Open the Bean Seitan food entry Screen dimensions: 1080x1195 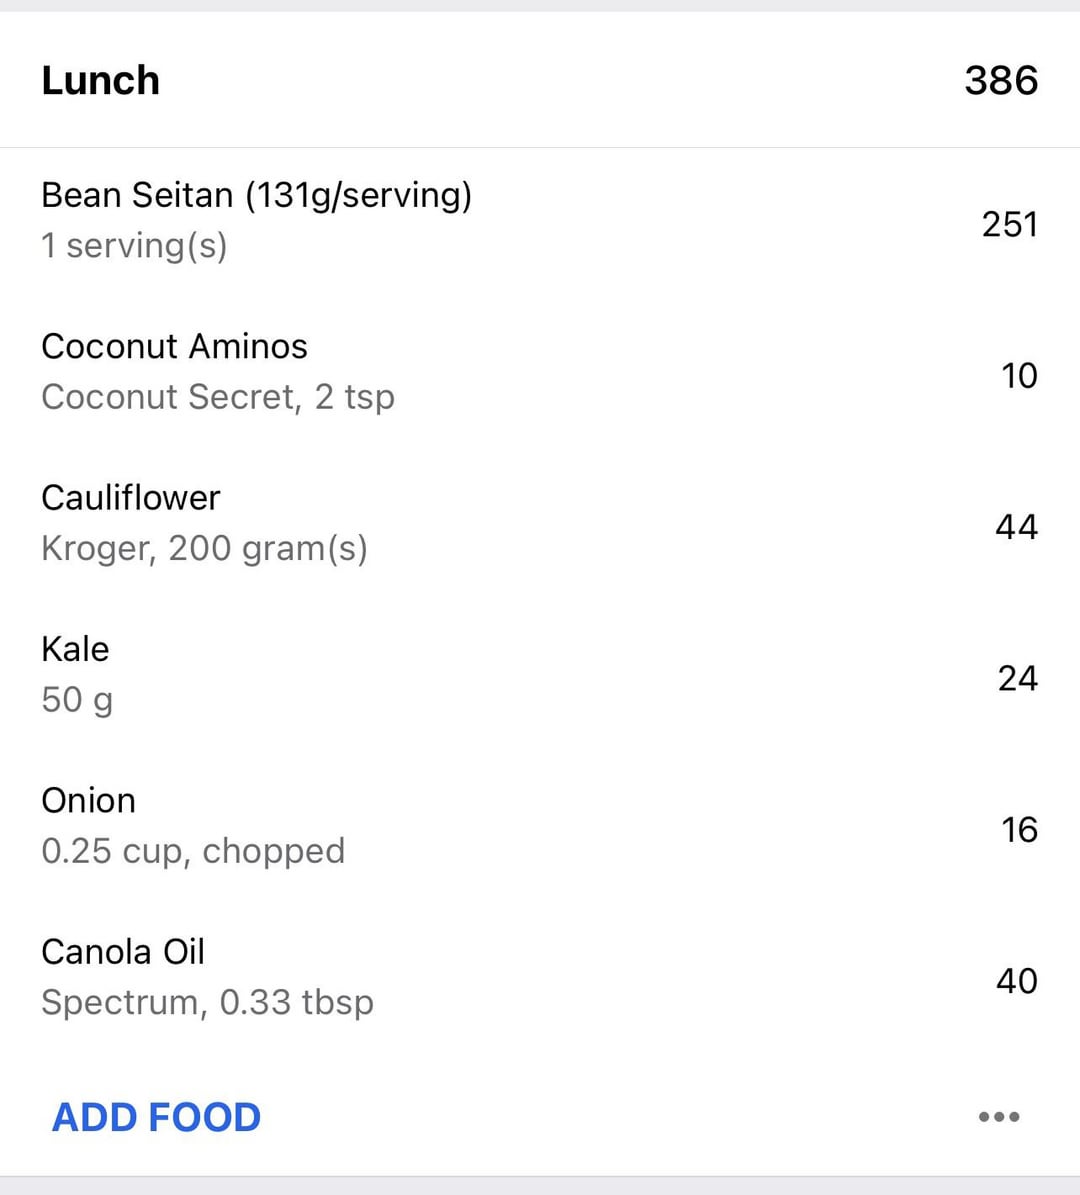click(x=540, y=221)
